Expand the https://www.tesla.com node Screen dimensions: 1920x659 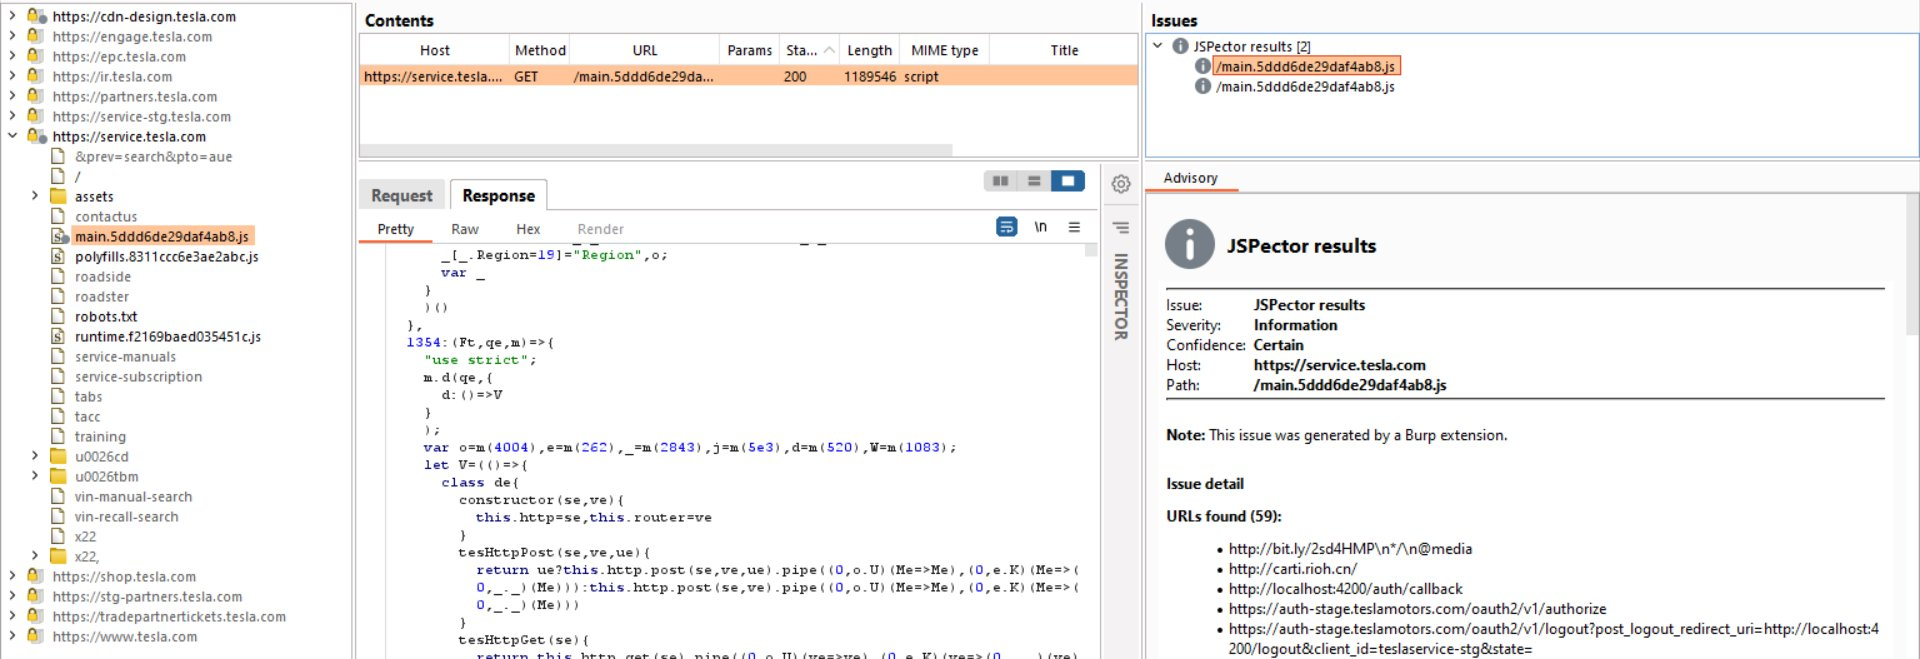pos(12,636)
